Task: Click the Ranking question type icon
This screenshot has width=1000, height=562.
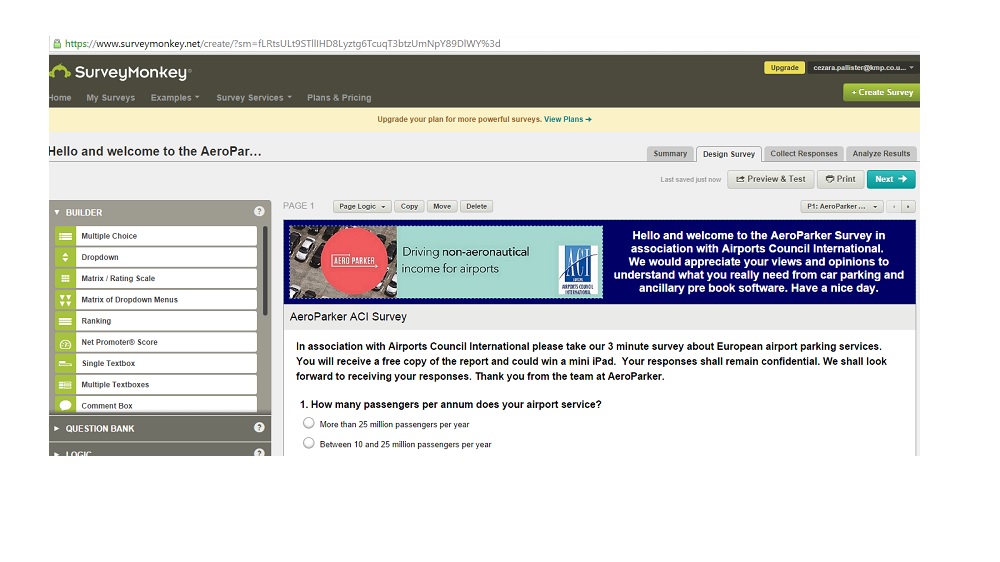Action: point(65,321)
